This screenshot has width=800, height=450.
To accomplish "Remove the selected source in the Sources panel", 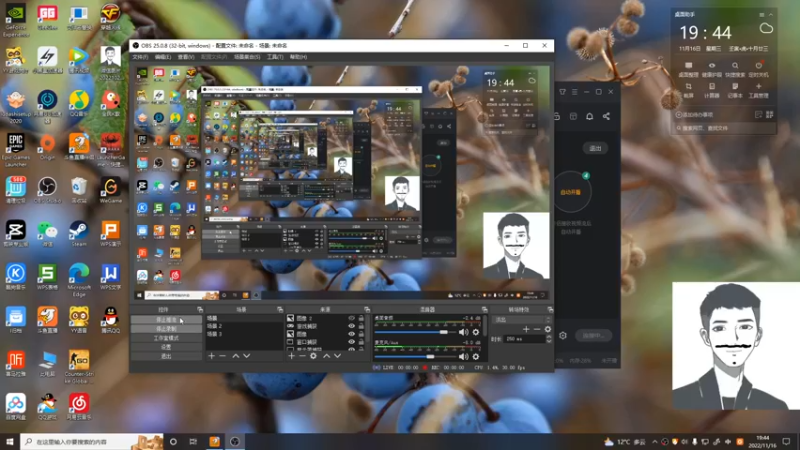I will pyautogui.click(x=302, y=356).
